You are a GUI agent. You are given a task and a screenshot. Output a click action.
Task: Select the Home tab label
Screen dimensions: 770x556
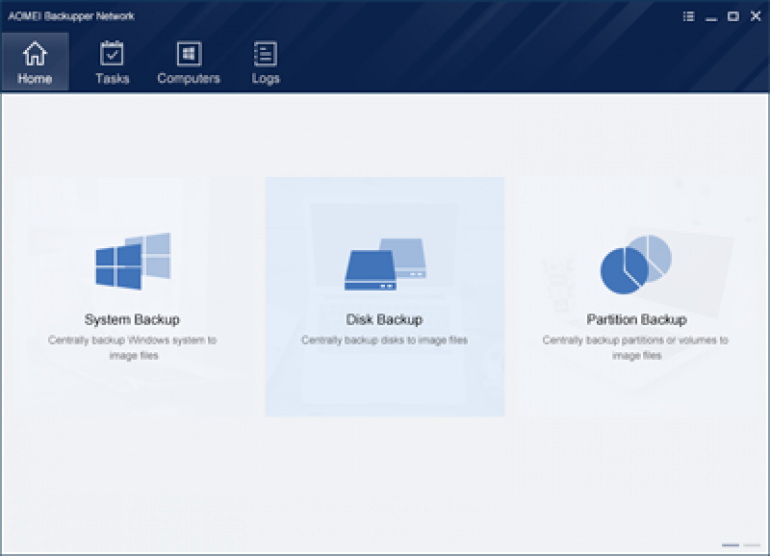click(35, 79)
